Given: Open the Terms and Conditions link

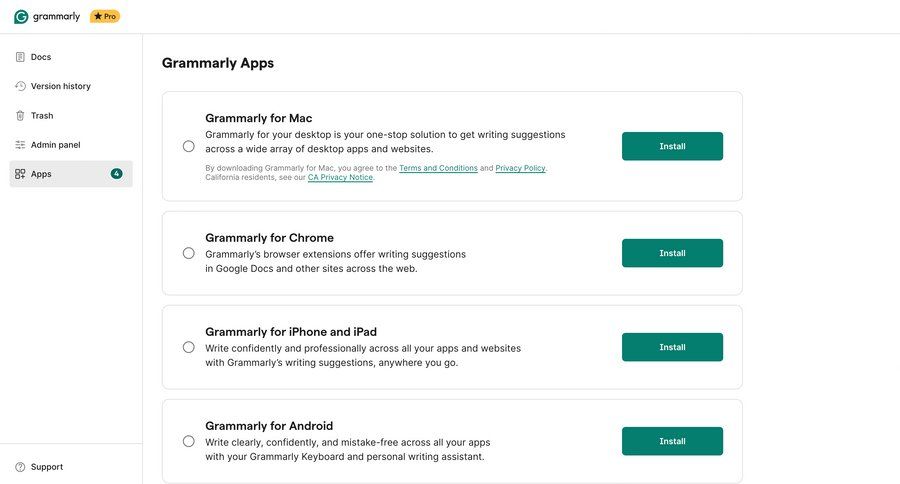Looking at the screenshot, I should (x=439, y=168).
